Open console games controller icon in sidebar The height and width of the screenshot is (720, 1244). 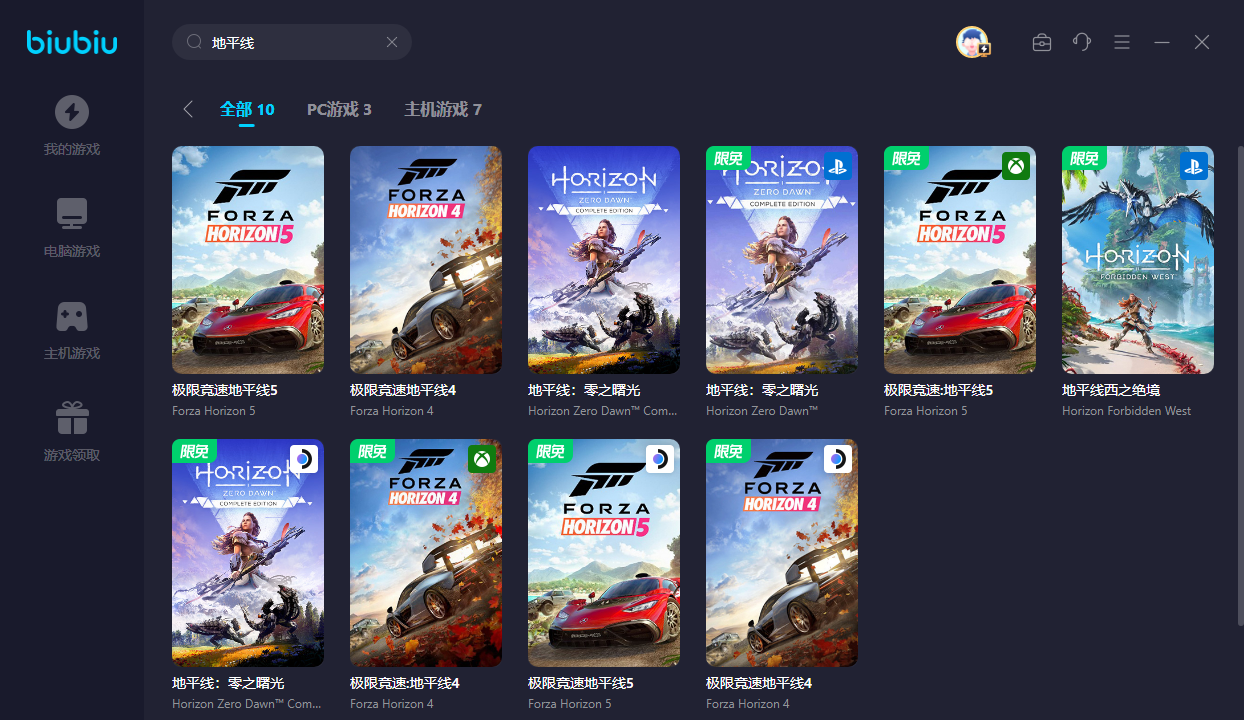pyautogui.click(x=71, y=316)
